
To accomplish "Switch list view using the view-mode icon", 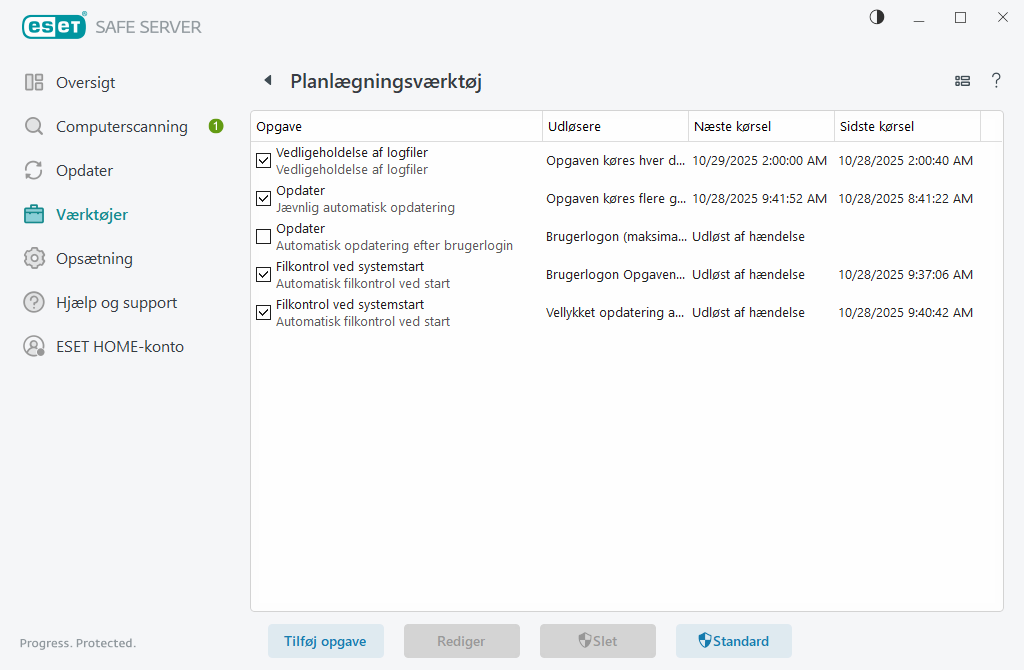I will tap(963, 81).
